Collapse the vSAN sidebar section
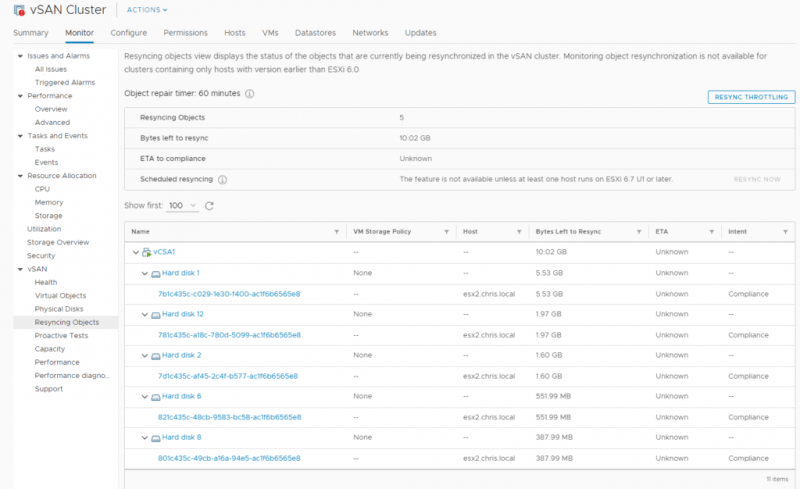This screenshot has width=800, height=489. click(x=20, y=269)
